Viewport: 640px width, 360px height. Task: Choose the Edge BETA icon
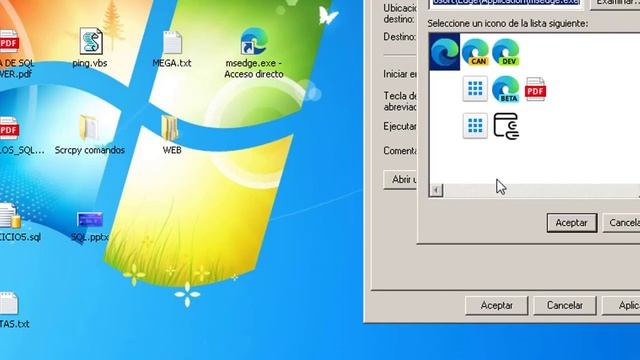point(506,89)
